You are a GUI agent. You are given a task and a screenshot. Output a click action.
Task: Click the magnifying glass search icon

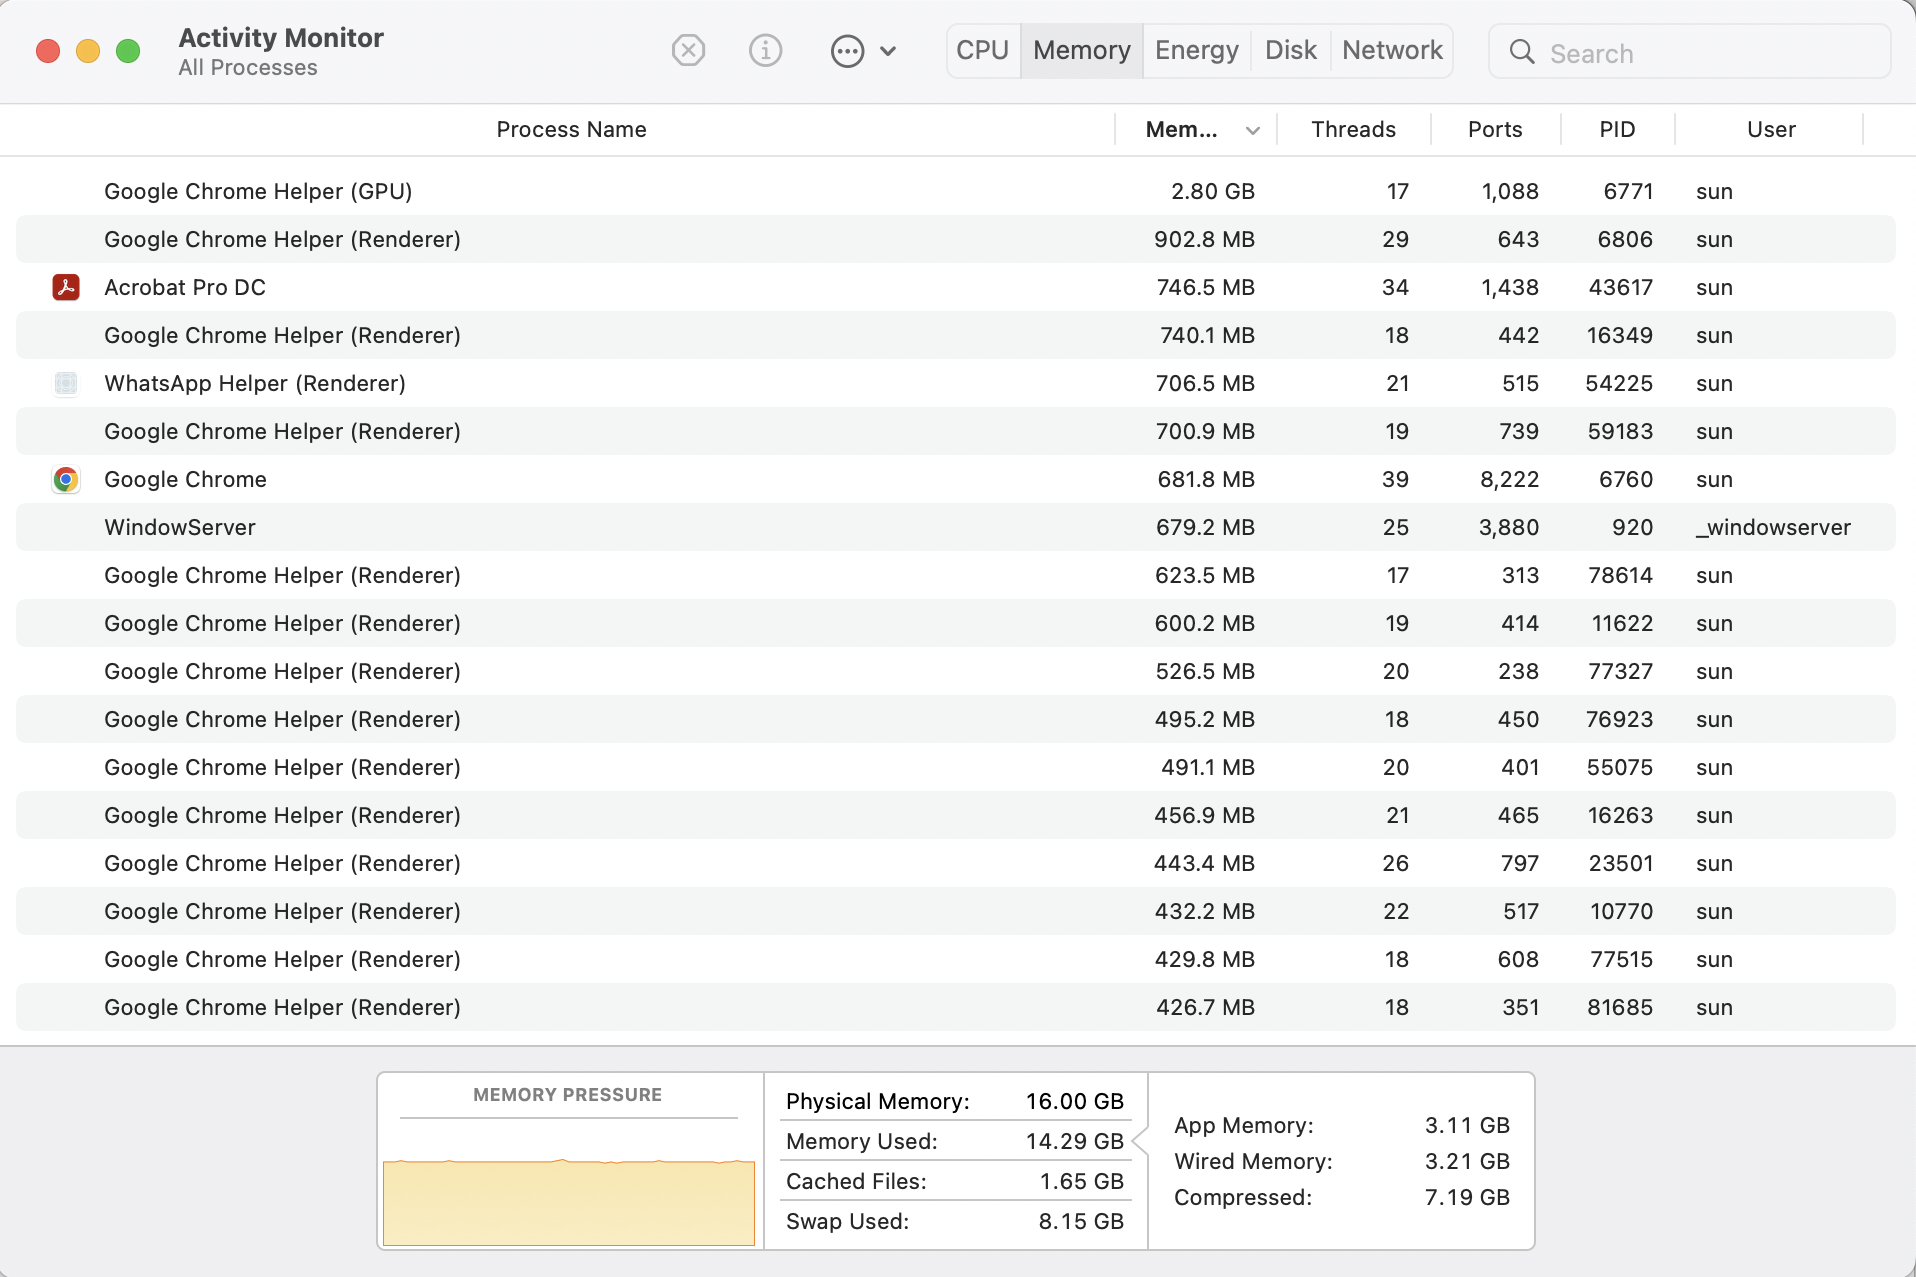tap(1522, 52)
